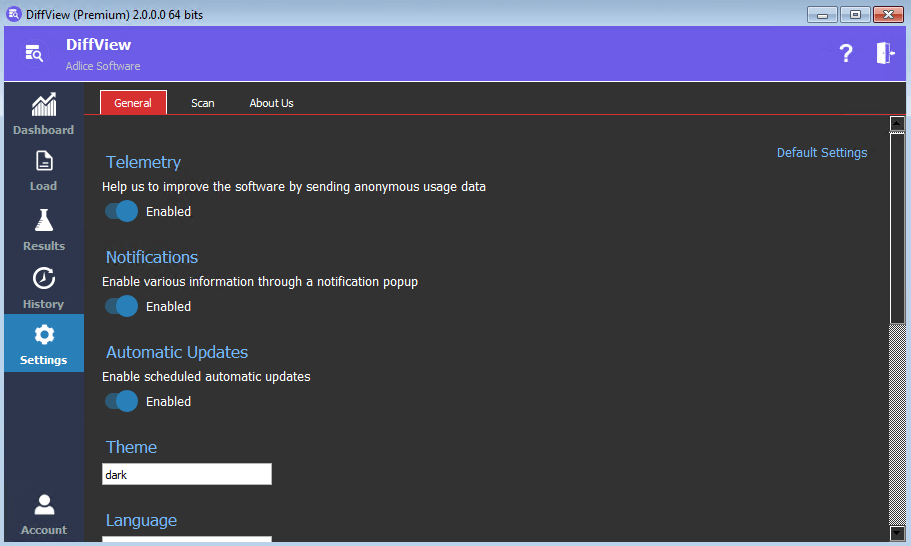Select the General tab
Screen dimensions: 911x546
tap(133, 103)
